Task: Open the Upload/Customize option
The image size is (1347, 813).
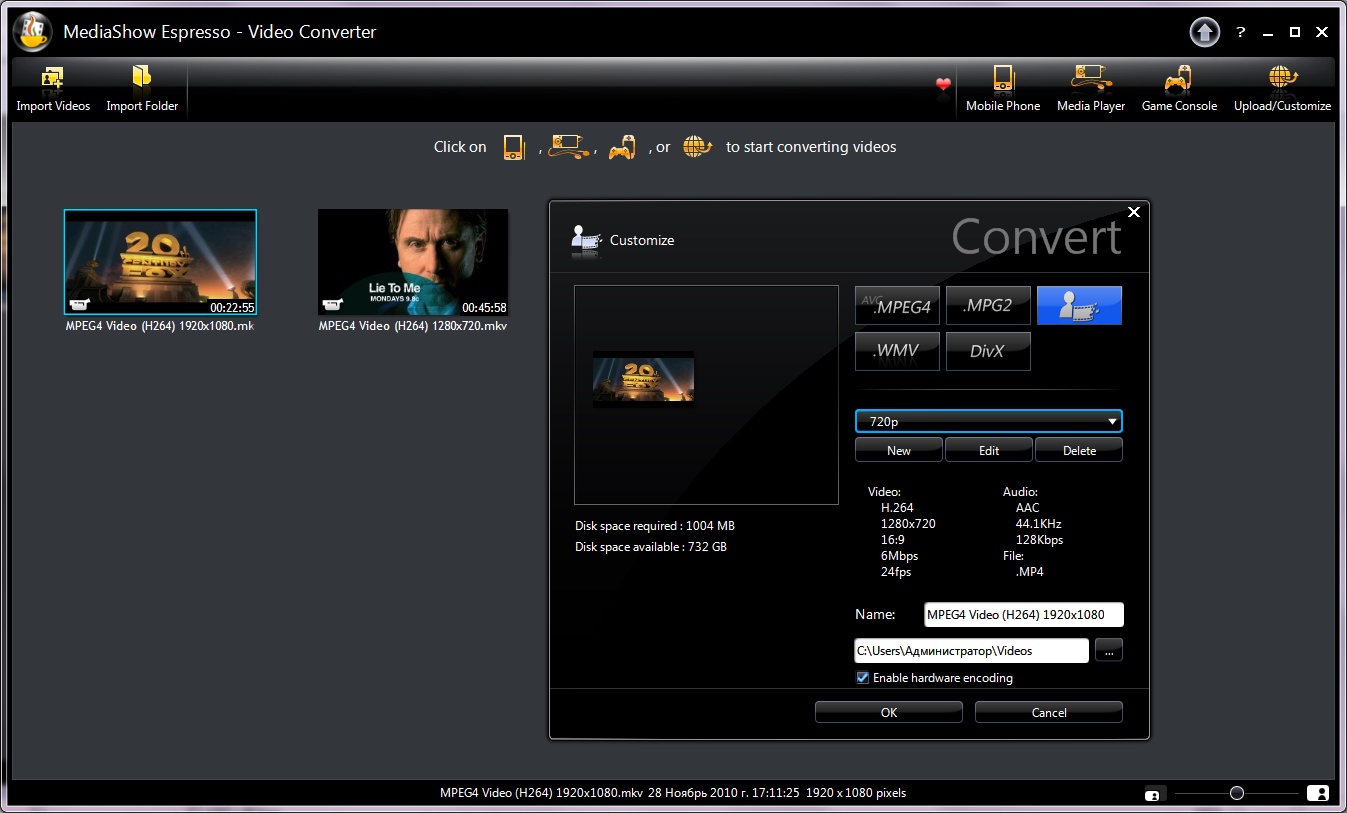Action: (1282, 79)
